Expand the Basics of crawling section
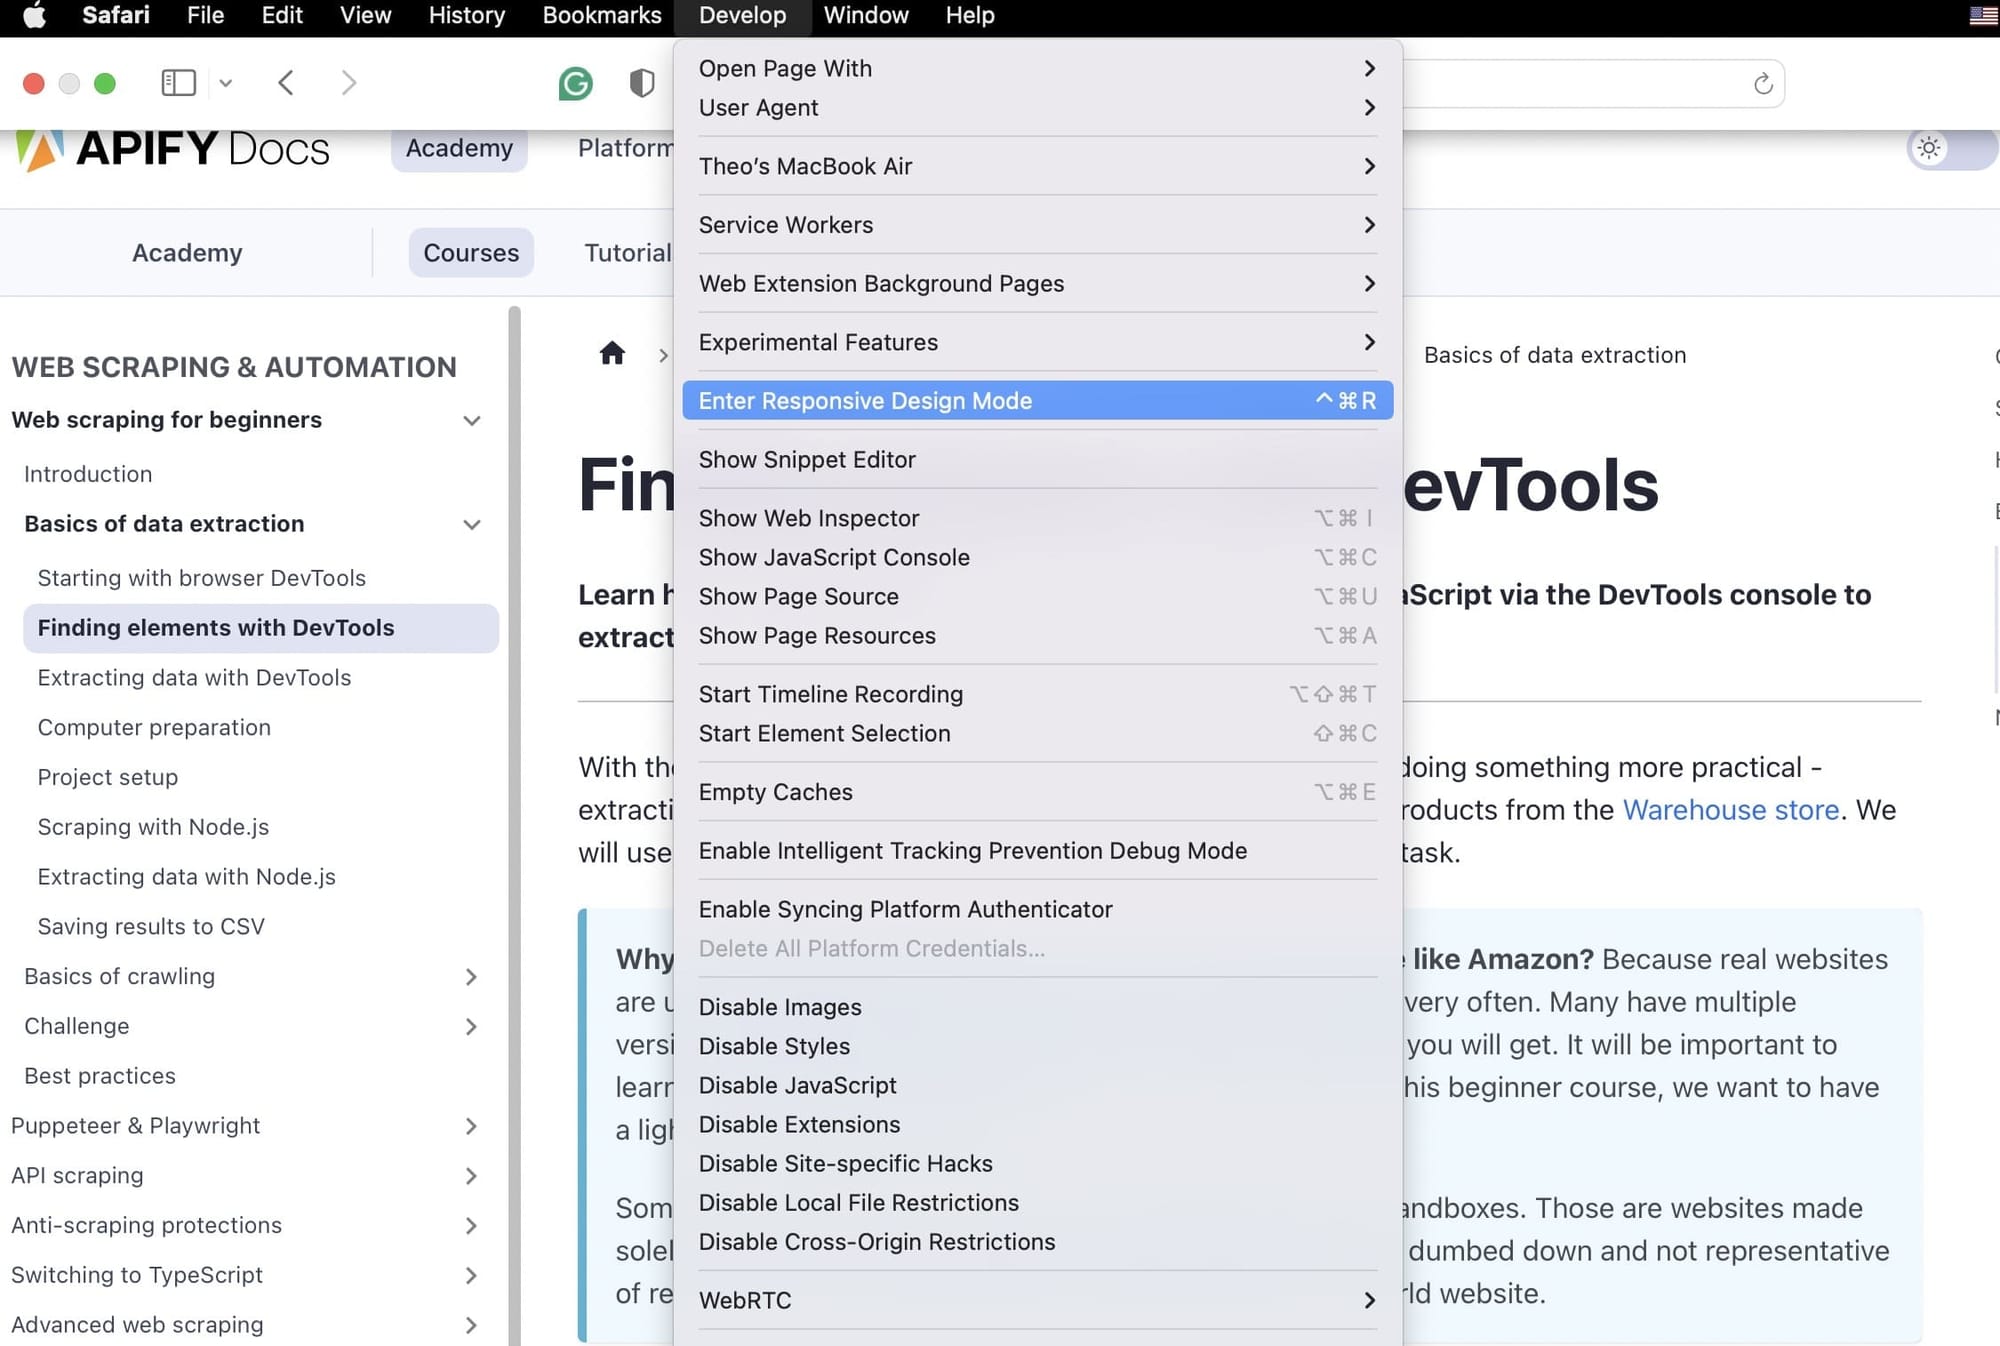This screenshot has height=1346, width=2000. click(471, 977)
